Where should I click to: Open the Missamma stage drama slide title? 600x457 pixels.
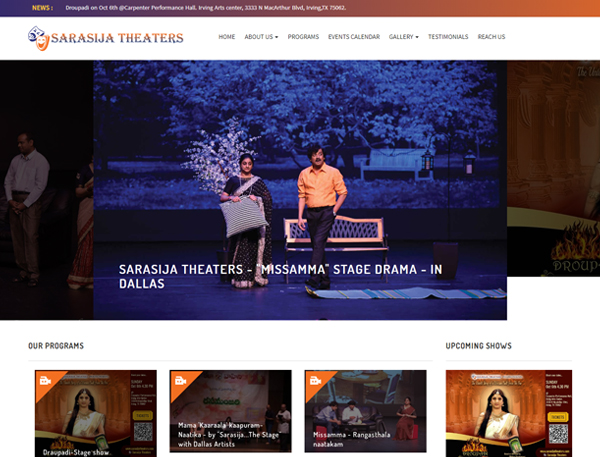click(x=280, y=276)
